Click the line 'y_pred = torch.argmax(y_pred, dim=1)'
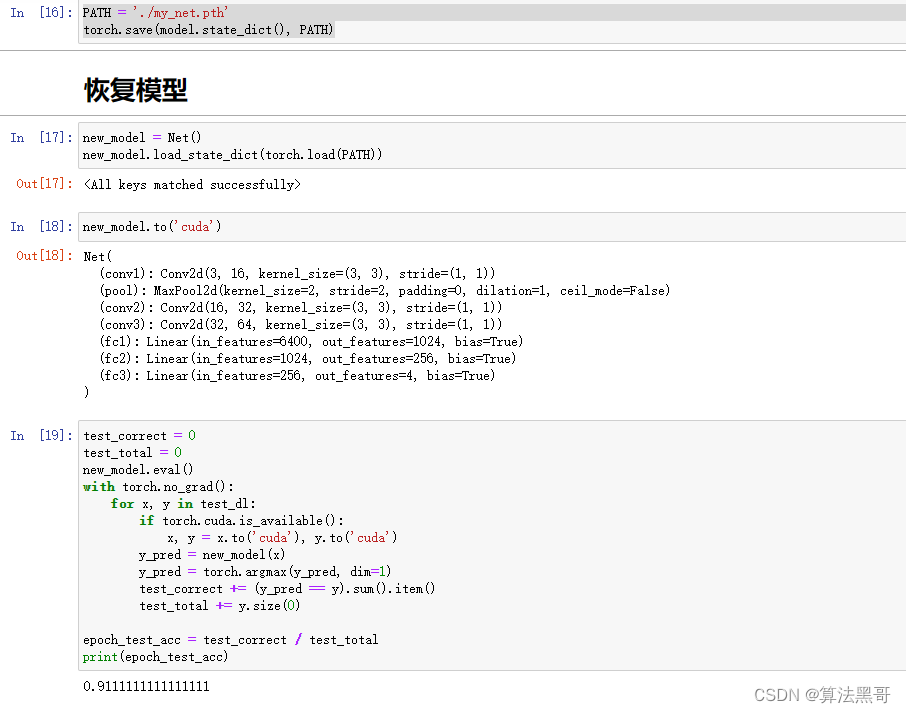Image resolution: width=906 pixels, height=713 pixels. [x=265, y=571]
